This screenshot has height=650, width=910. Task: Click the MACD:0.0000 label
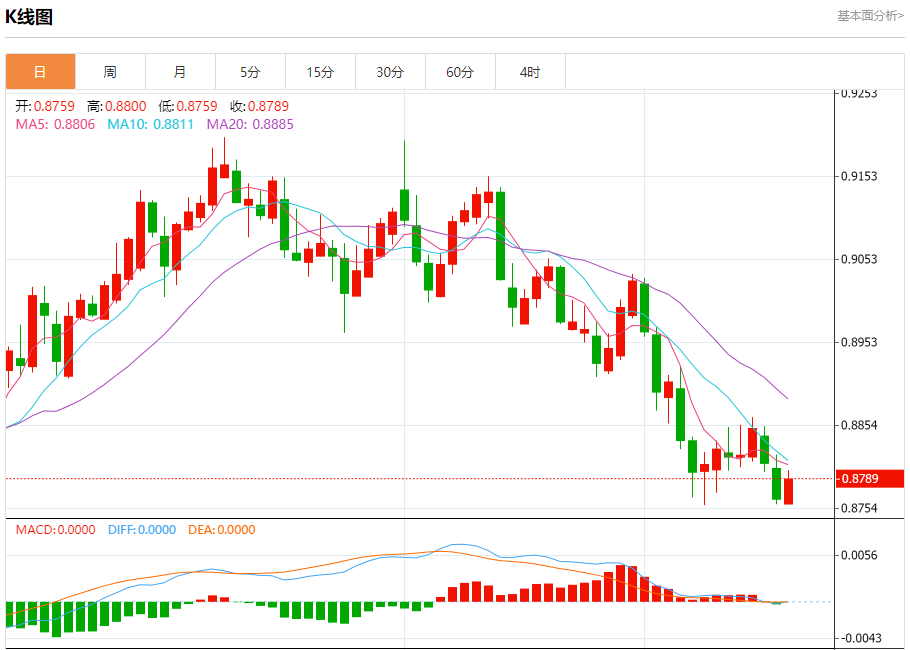(55, 529)
